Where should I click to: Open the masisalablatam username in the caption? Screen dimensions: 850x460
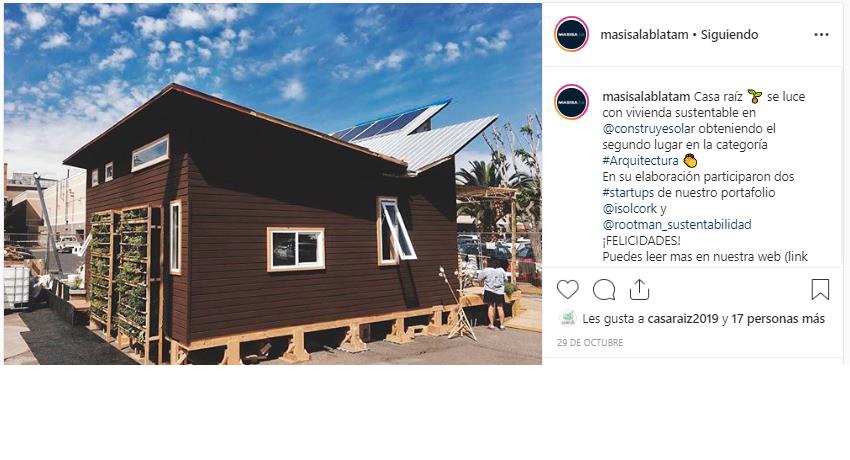(x=646, y=96)
